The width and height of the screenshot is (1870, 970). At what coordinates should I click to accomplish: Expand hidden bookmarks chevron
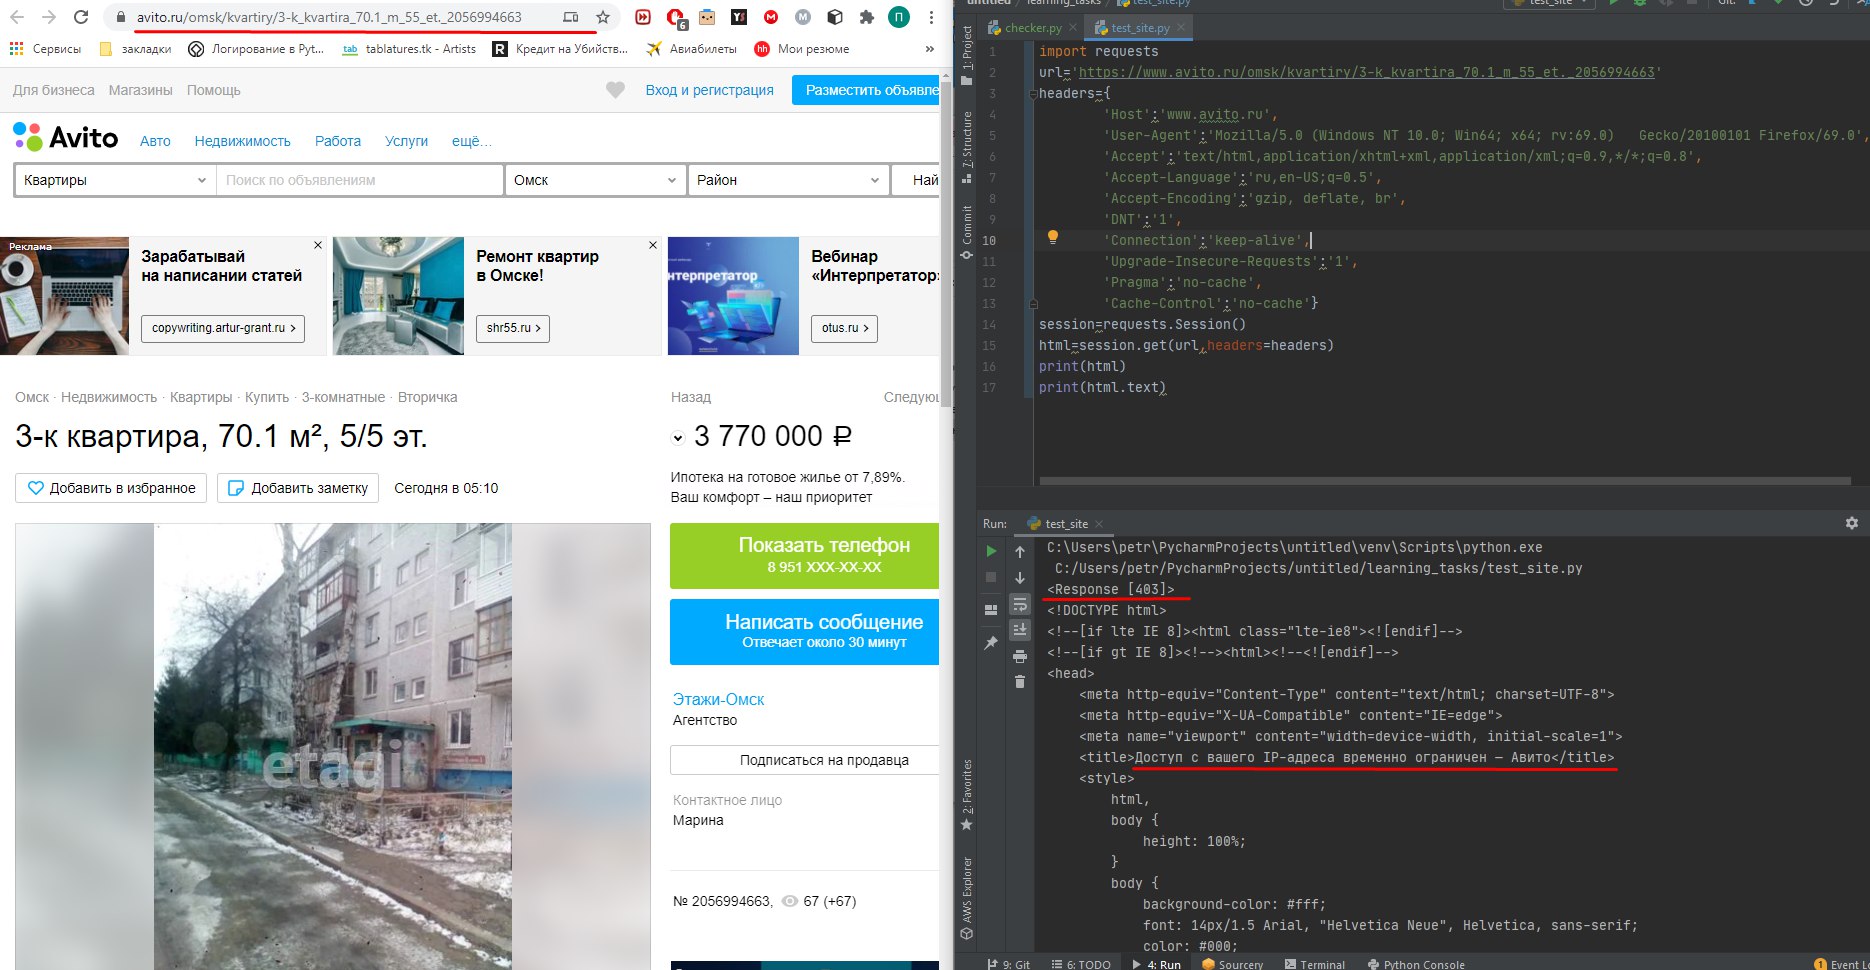coord(930,48)
